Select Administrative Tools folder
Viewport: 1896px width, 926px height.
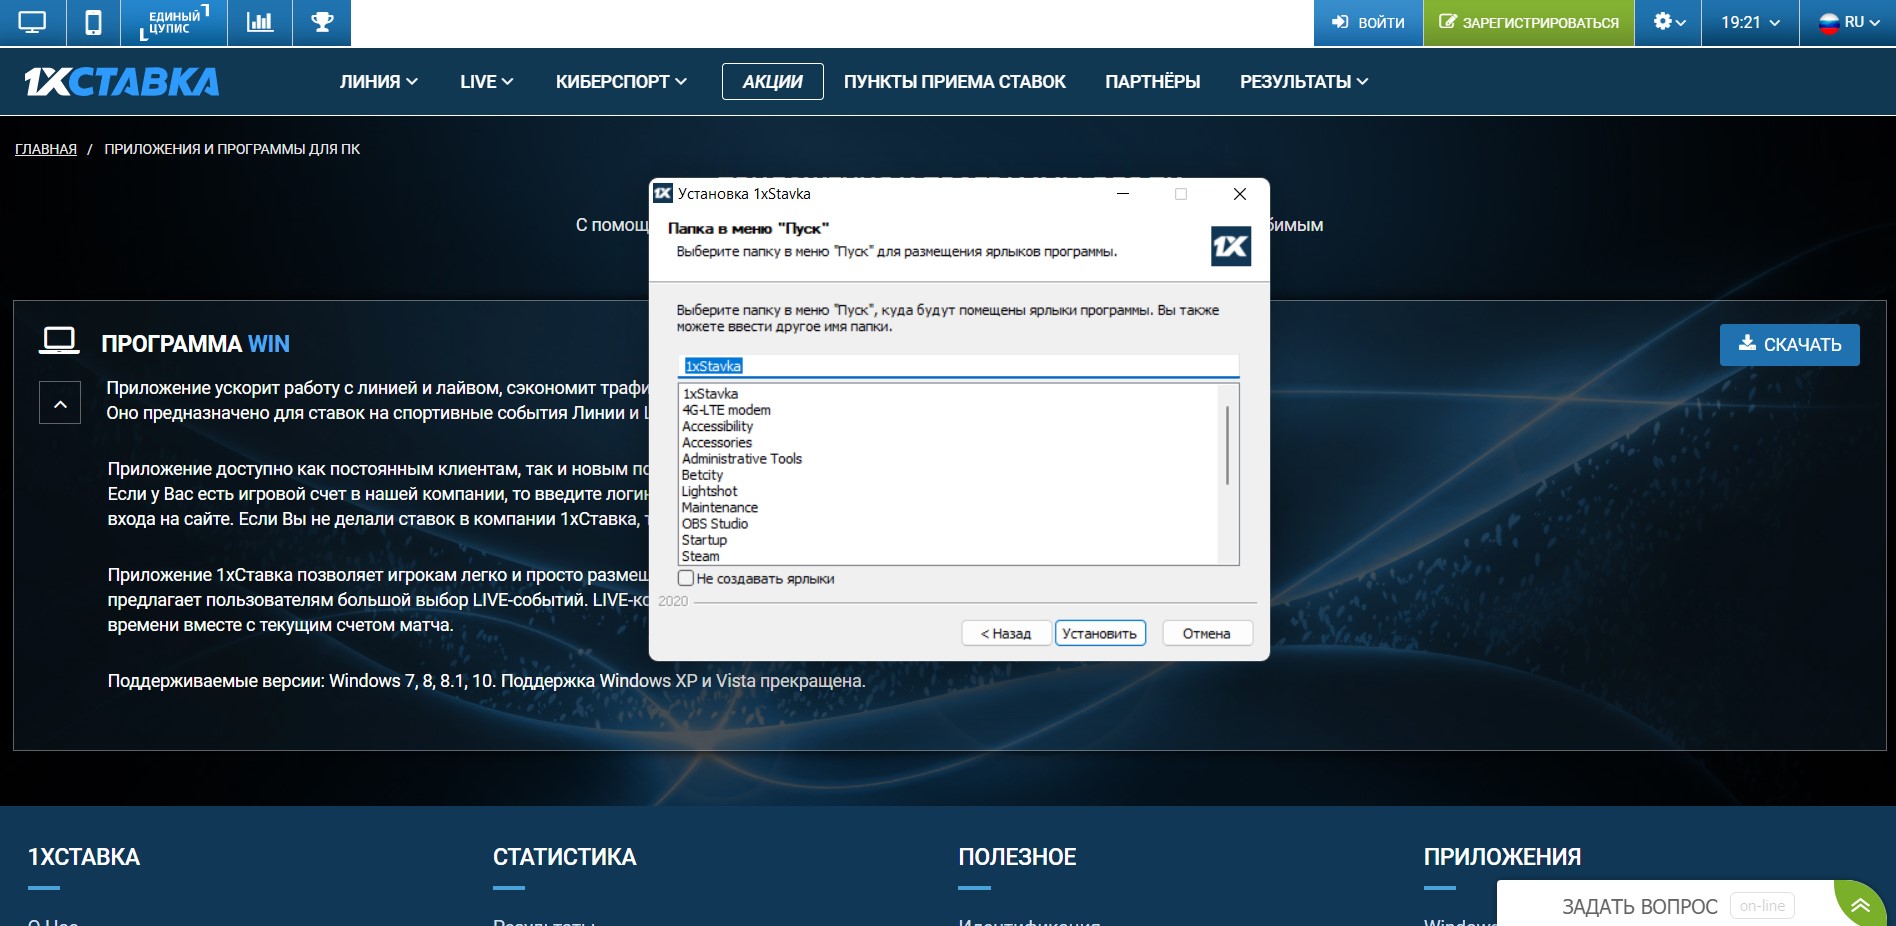point(742,459)
